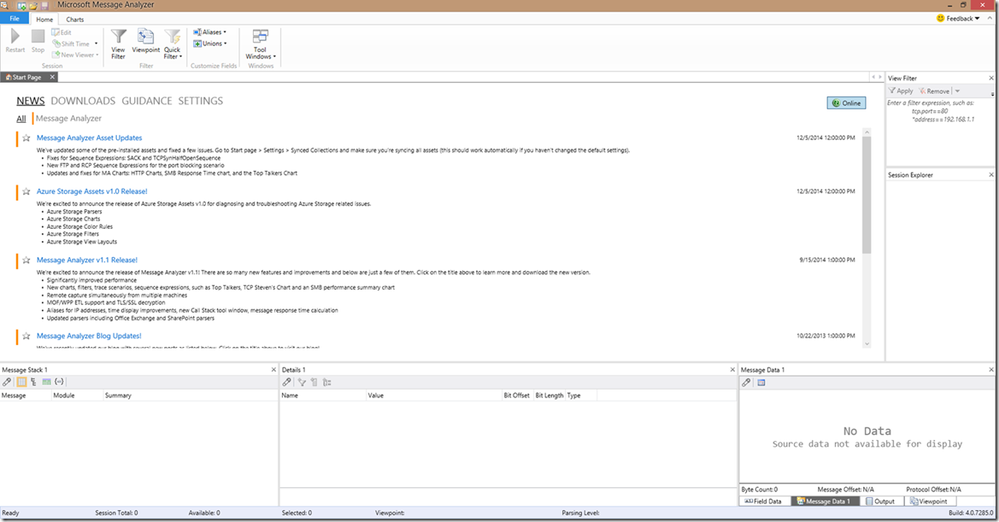Click Apply in the View Filter panel

pos(901,91)
